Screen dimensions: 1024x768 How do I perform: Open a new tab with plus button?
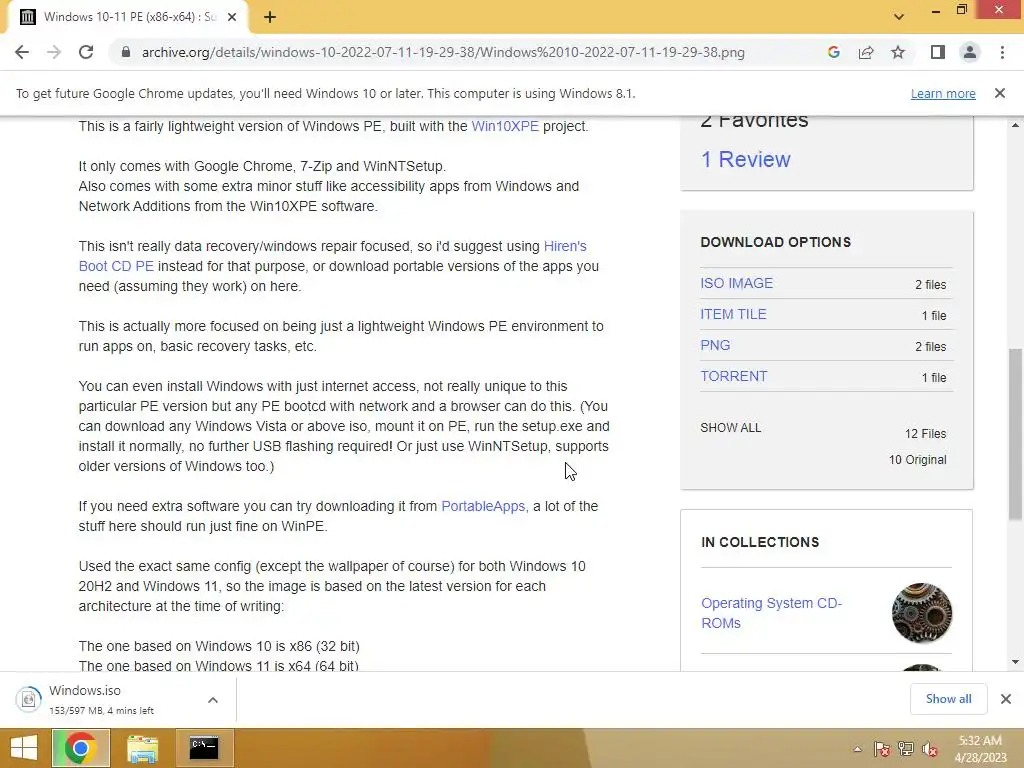coord(270,17)
